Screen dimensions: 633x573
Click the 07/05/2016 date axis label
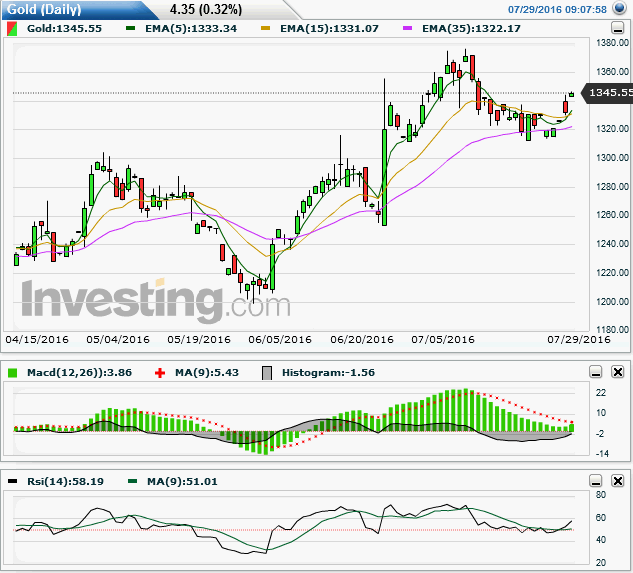pos(443,340)
